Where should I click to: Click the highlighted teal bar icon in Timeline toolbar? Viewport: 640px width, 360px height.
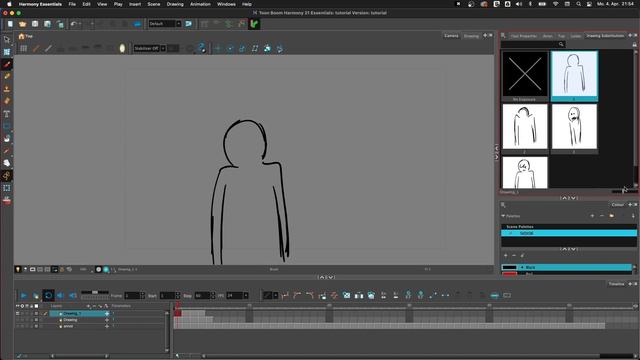point(494,296)
